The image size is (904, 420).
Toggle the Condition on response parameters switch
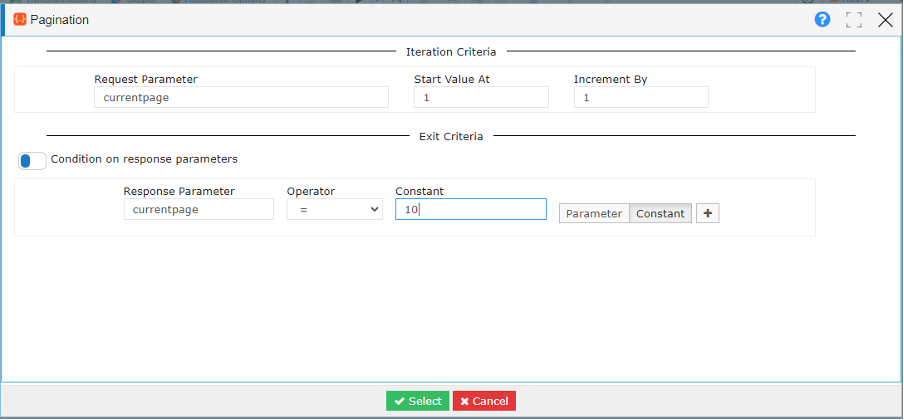pyautogui.click(x=32, y=160)
